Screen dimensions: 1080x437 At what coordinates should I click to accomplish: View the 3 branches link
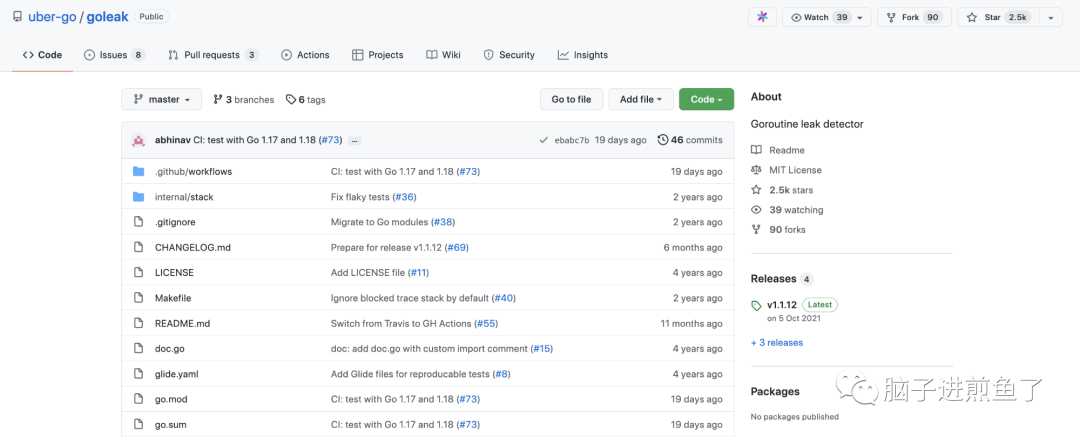pos(244,99)
